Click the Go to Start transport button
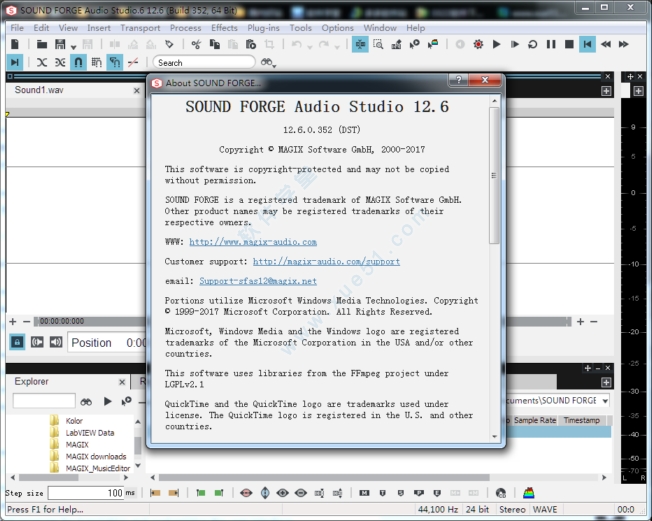The width and height of the screenshot is (652, 521). [587, 44]
